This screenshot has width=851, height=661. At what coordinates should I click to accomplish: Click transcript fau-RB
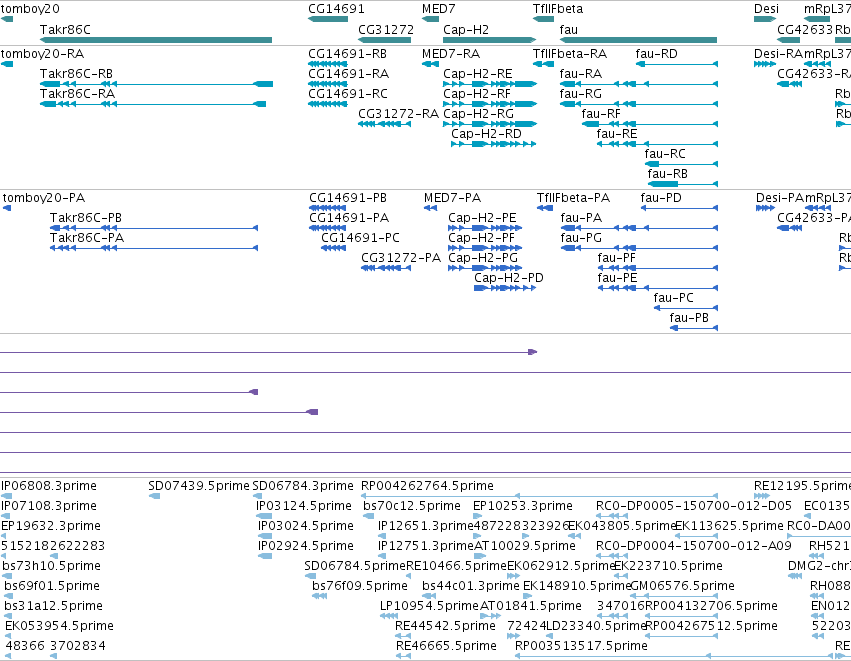point(683,184)
